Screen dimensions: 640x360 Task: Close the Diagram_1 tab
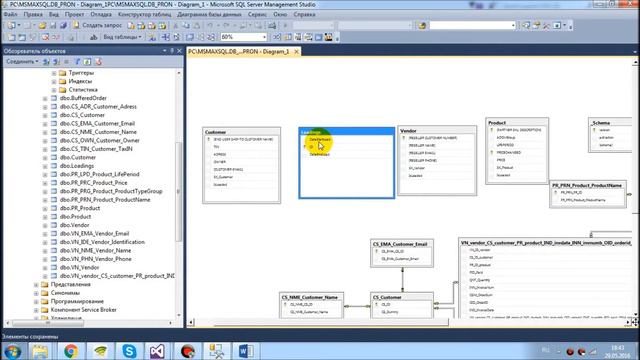[297, 51]
